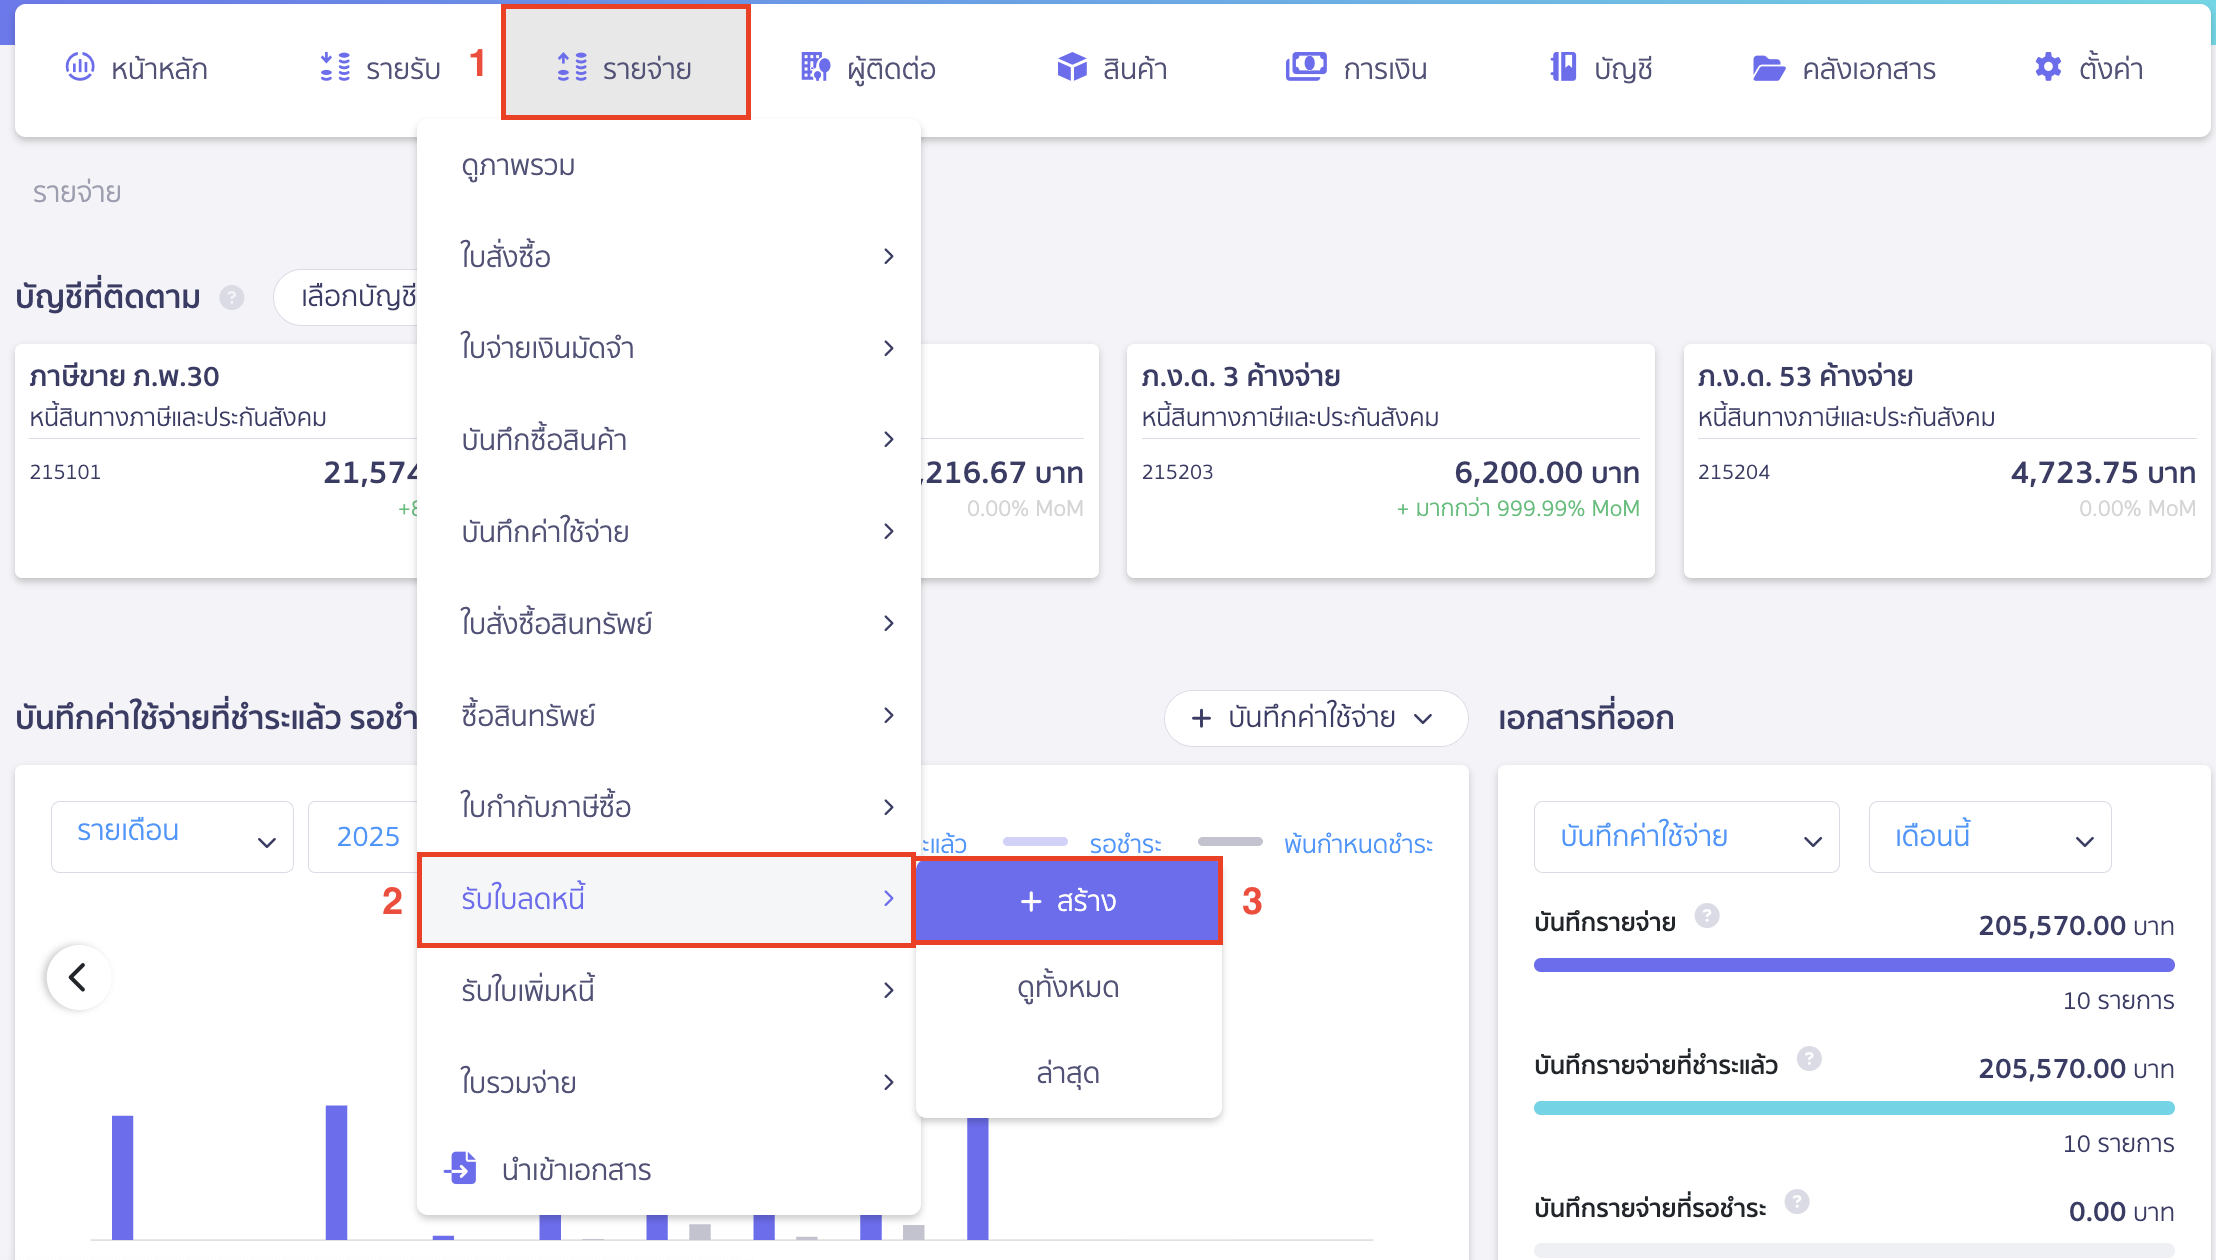The height and width of the screenshot is (1260, 2216).
Task: Click the รายรับ income icon
Action: 335,67
